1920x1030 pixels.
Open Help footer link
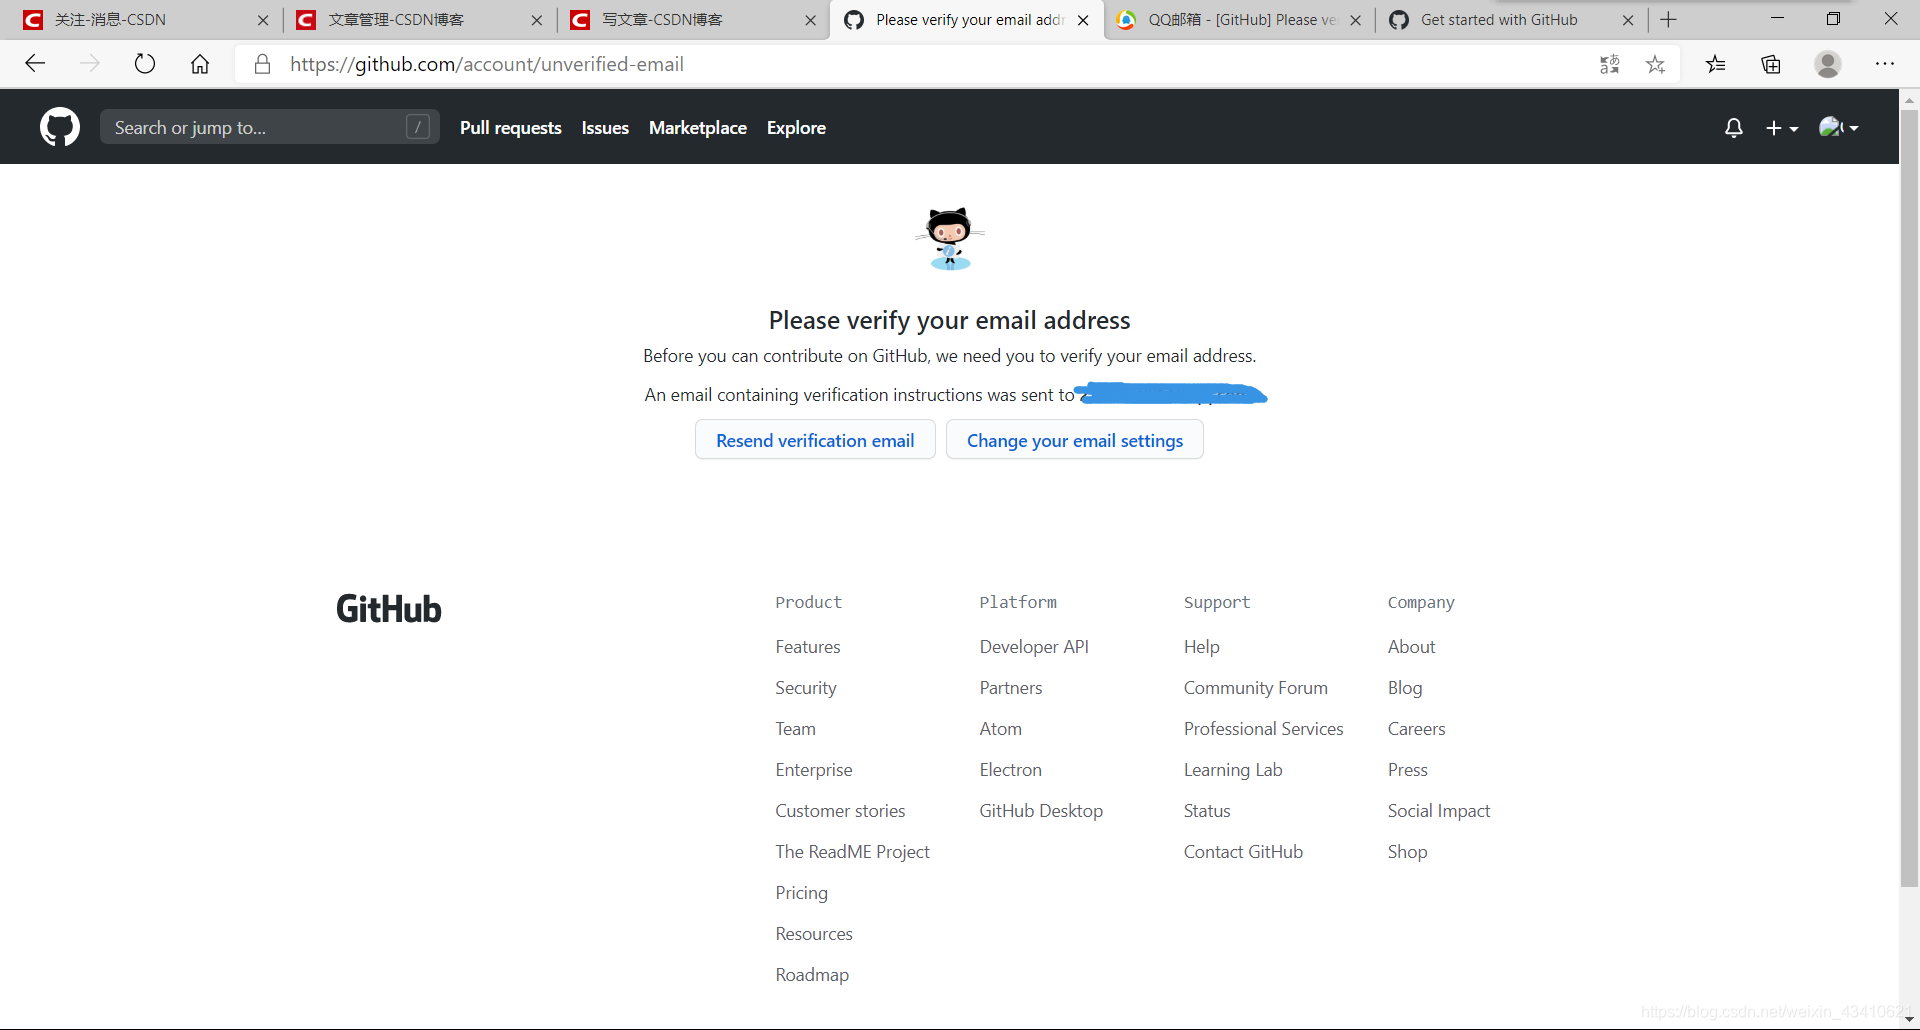coord(1202,647)
